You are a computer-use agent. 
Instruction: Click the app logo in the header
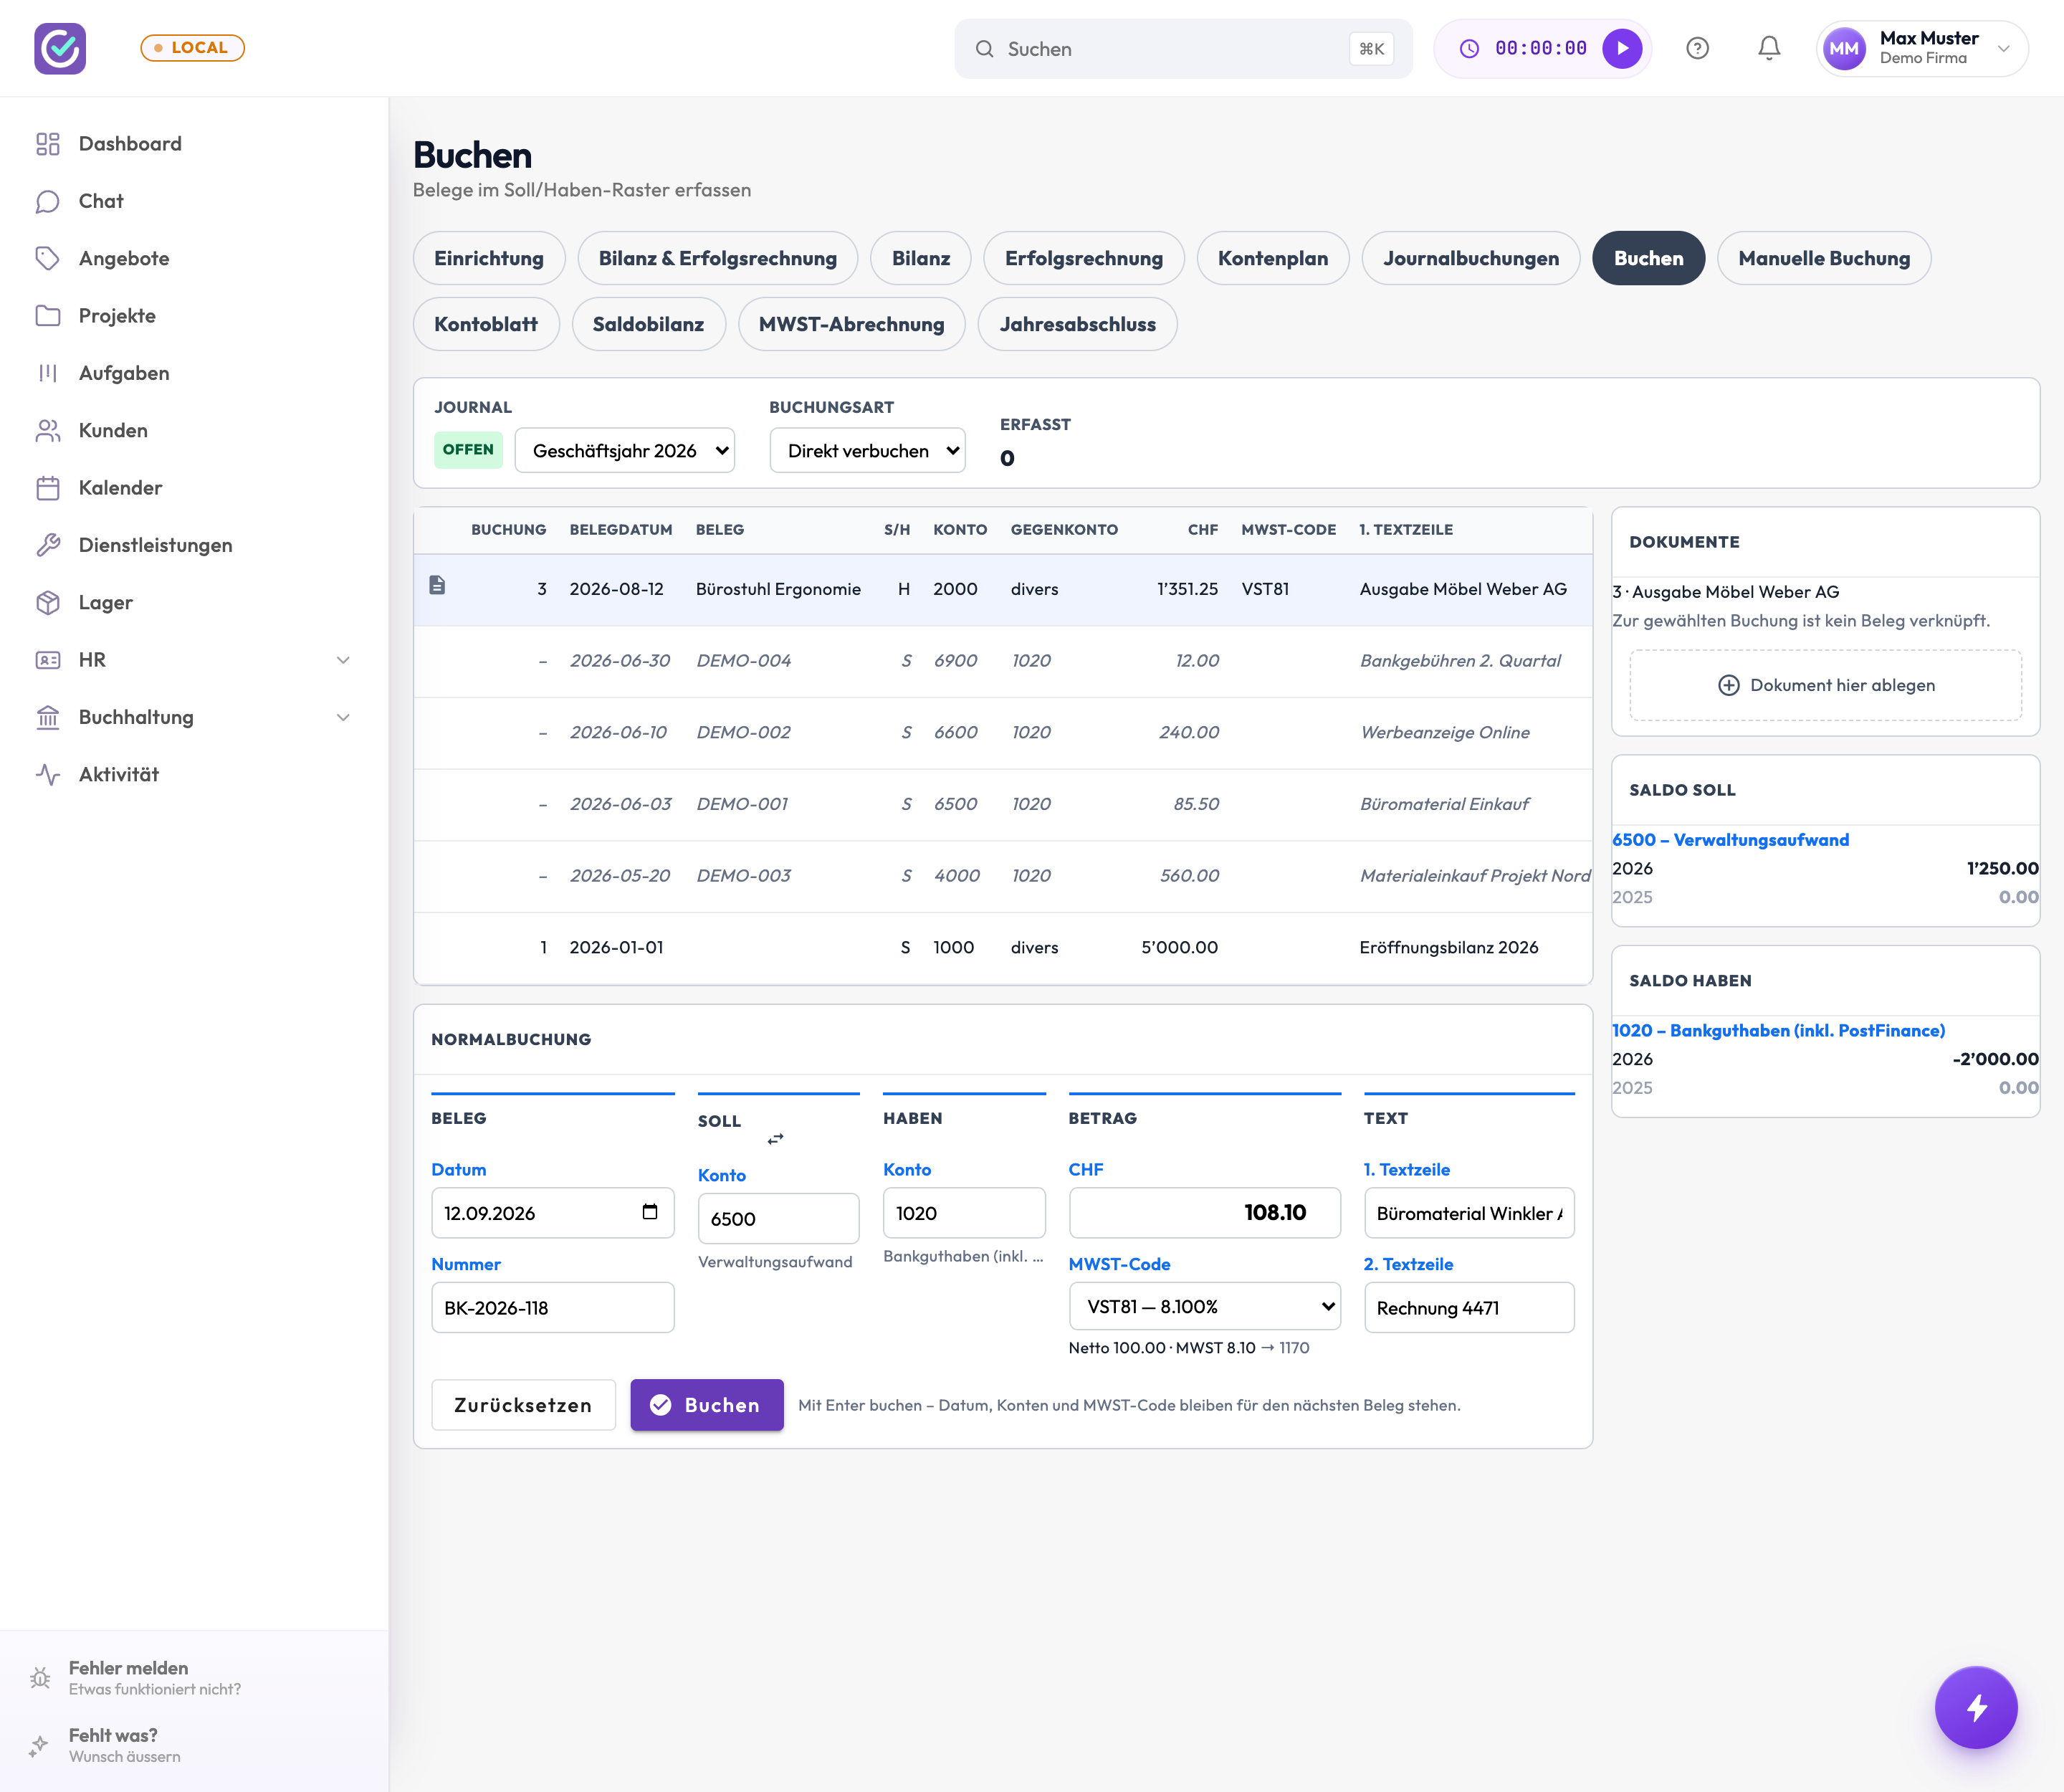point(60,48)
